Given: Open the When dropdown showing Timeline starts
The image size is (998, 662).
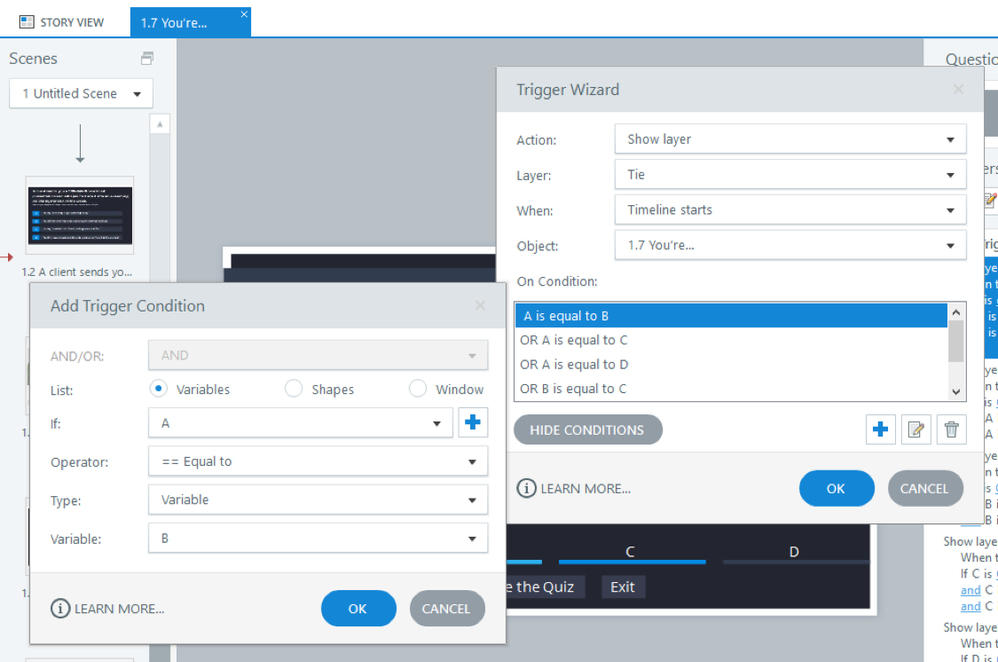Looking at the screenshot, I should (791, 210).
